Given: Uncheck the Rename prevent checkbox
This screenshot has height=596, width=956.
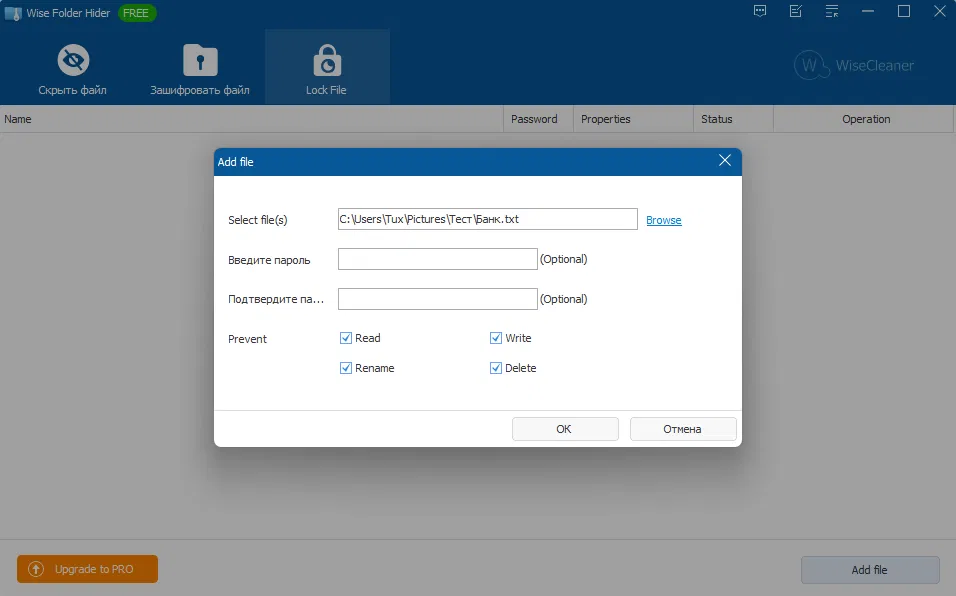Looking at the screenshot, I should (346, 368).
